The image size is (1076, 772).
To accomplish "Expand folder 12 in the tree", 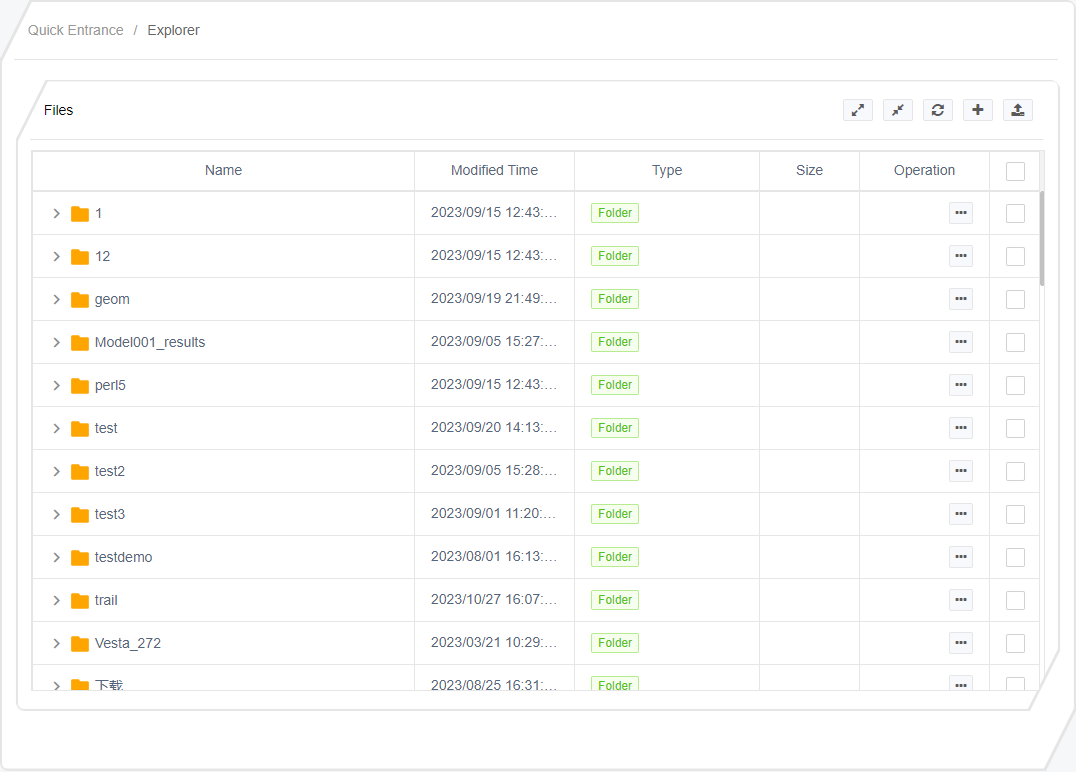I will [x=56, y=257].
